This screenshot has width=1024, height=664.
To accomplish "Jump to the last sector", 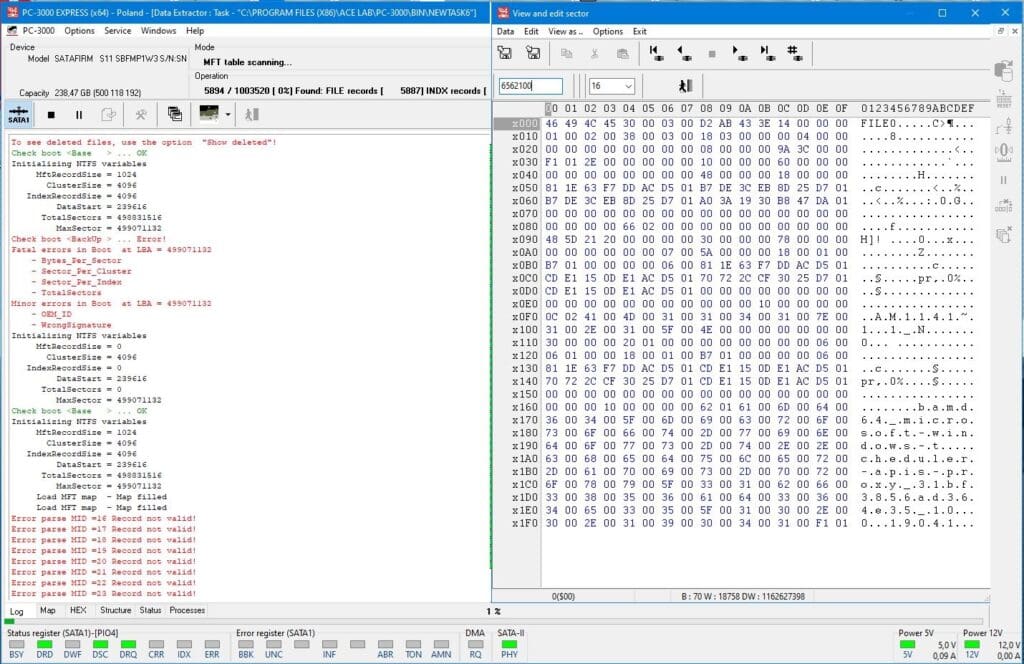I will (x=765, y=53).
